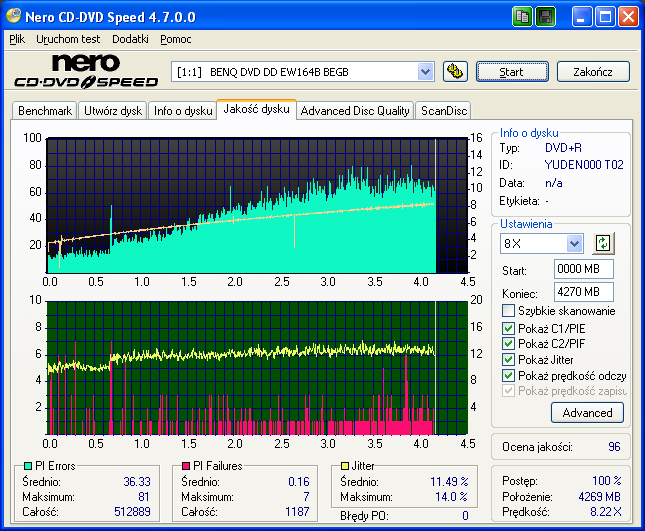The height and width of the screenshot is (531, 645).
Task: Click the Położenie 4269 MB value
Action: [599, 496]
